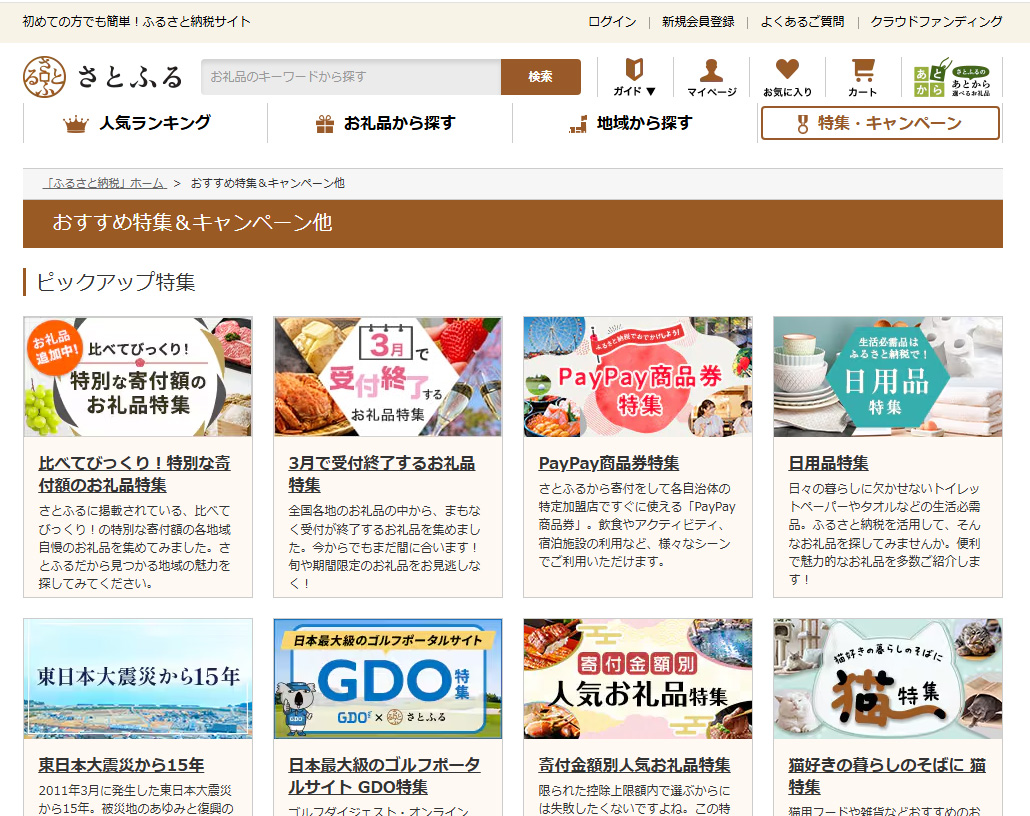
Task: Click the 検索 search button
Action: [x=540, y=77]
